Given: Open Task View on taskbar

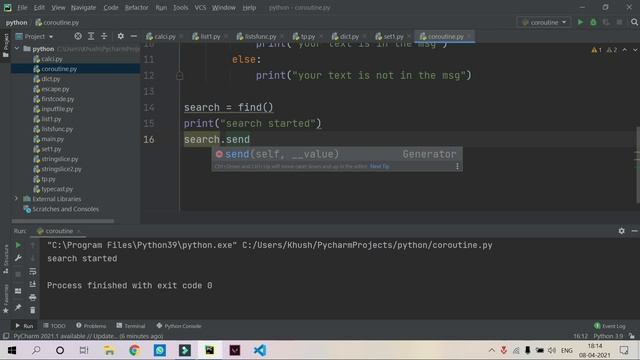Looking at the screenshot, I should coord(84,350).
